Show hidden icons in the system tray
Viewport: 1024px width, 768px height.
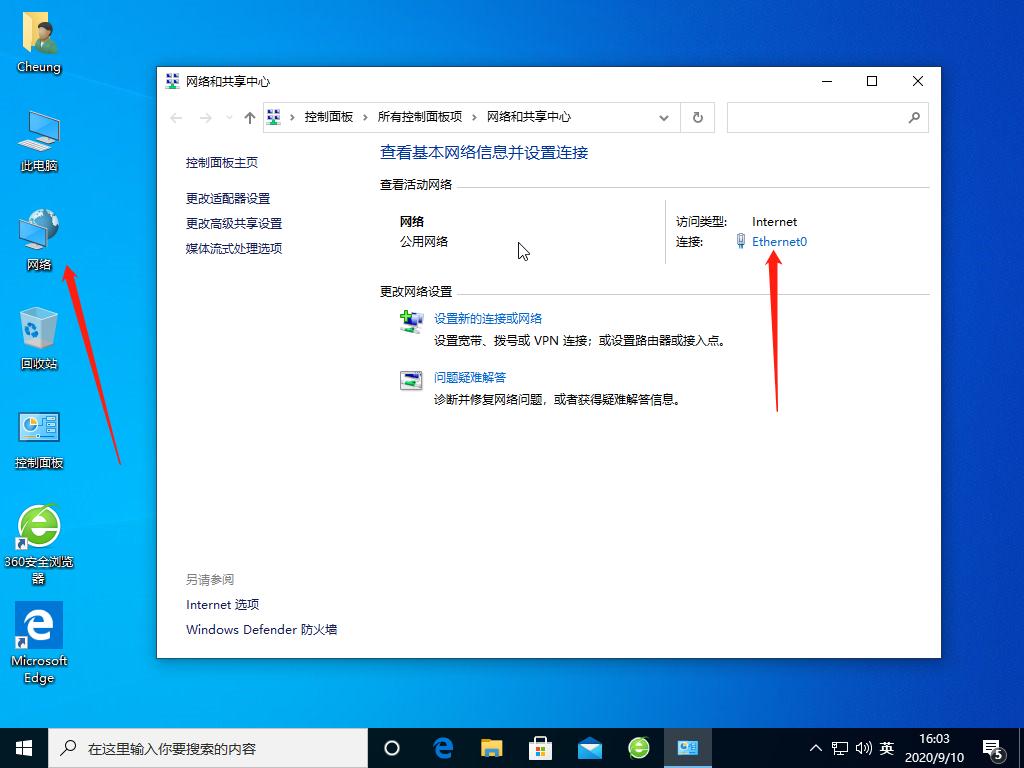coord(816,747)
